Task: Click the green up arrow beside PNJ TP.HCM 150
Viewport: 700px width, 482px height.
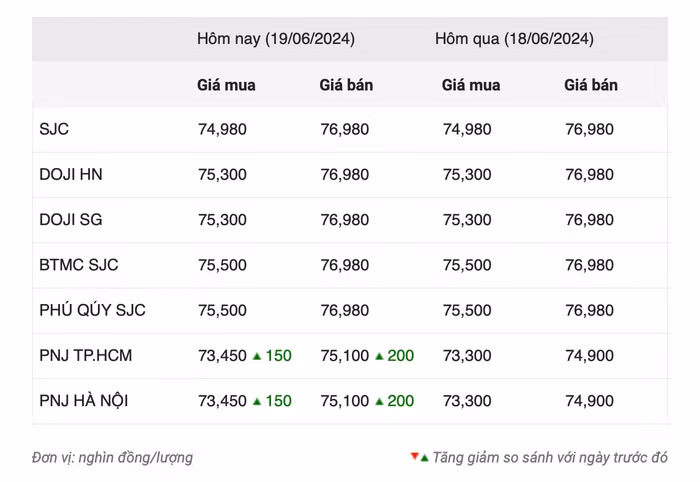Action: (x=257, y=356)
